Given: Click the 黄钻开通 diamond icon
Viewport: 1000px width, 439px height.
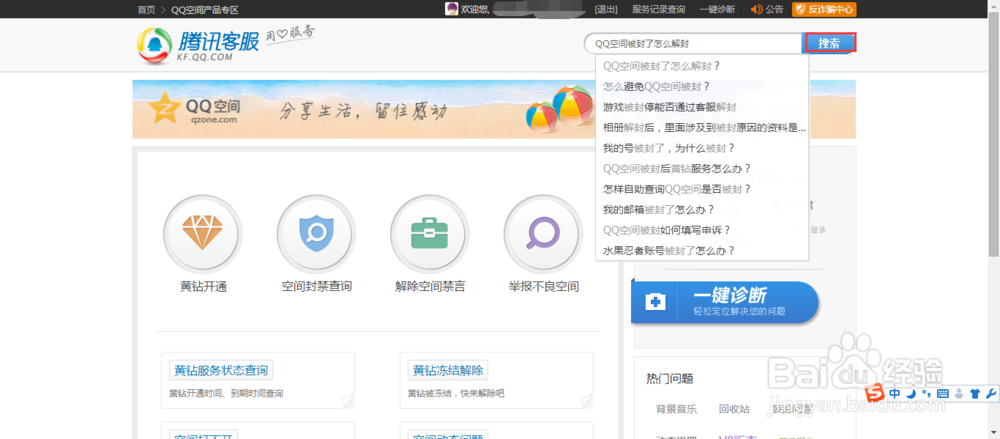Looking at the screenshot, I should (203, 233).
